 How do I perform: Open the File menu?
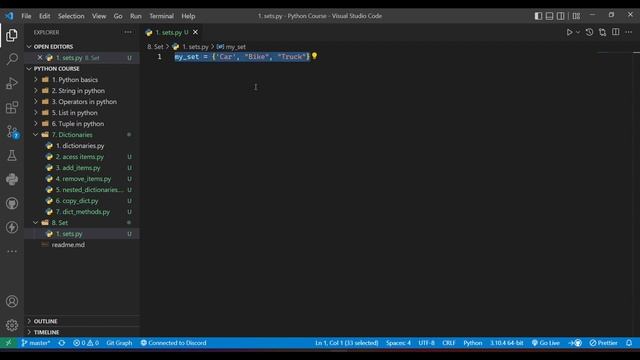[x=26, y=16]
